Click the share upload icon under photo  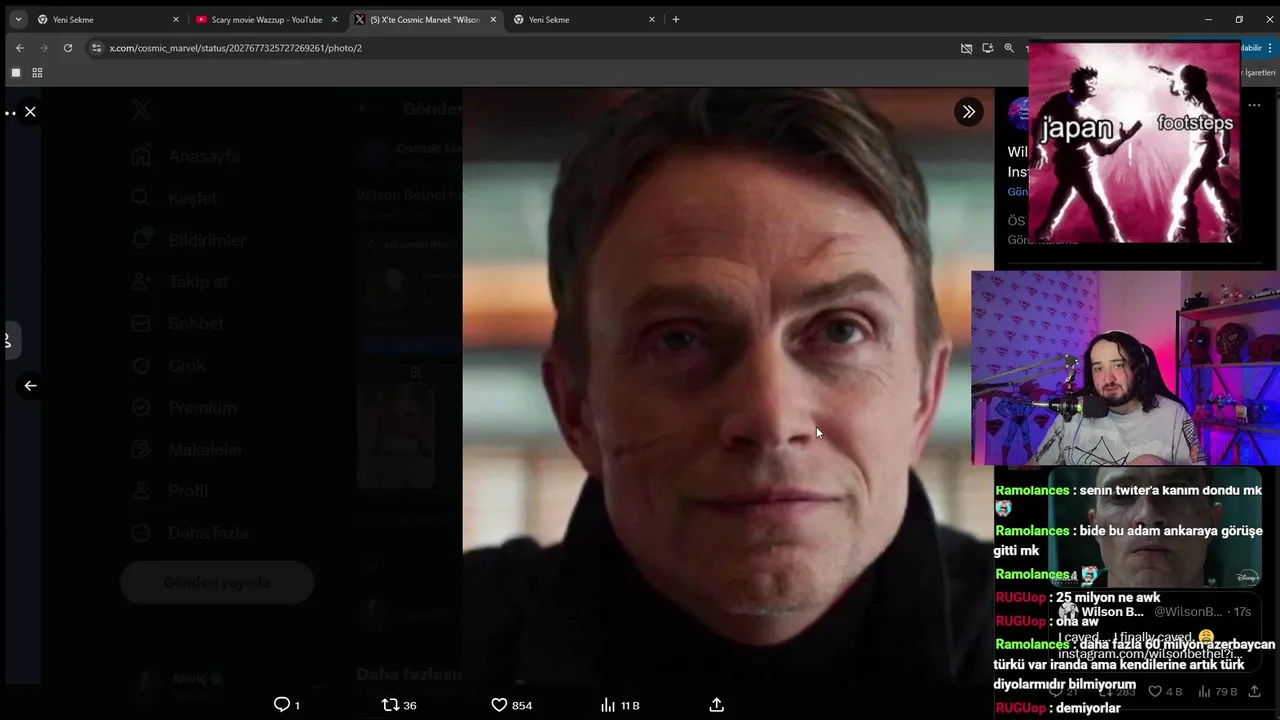coord(716,705)
